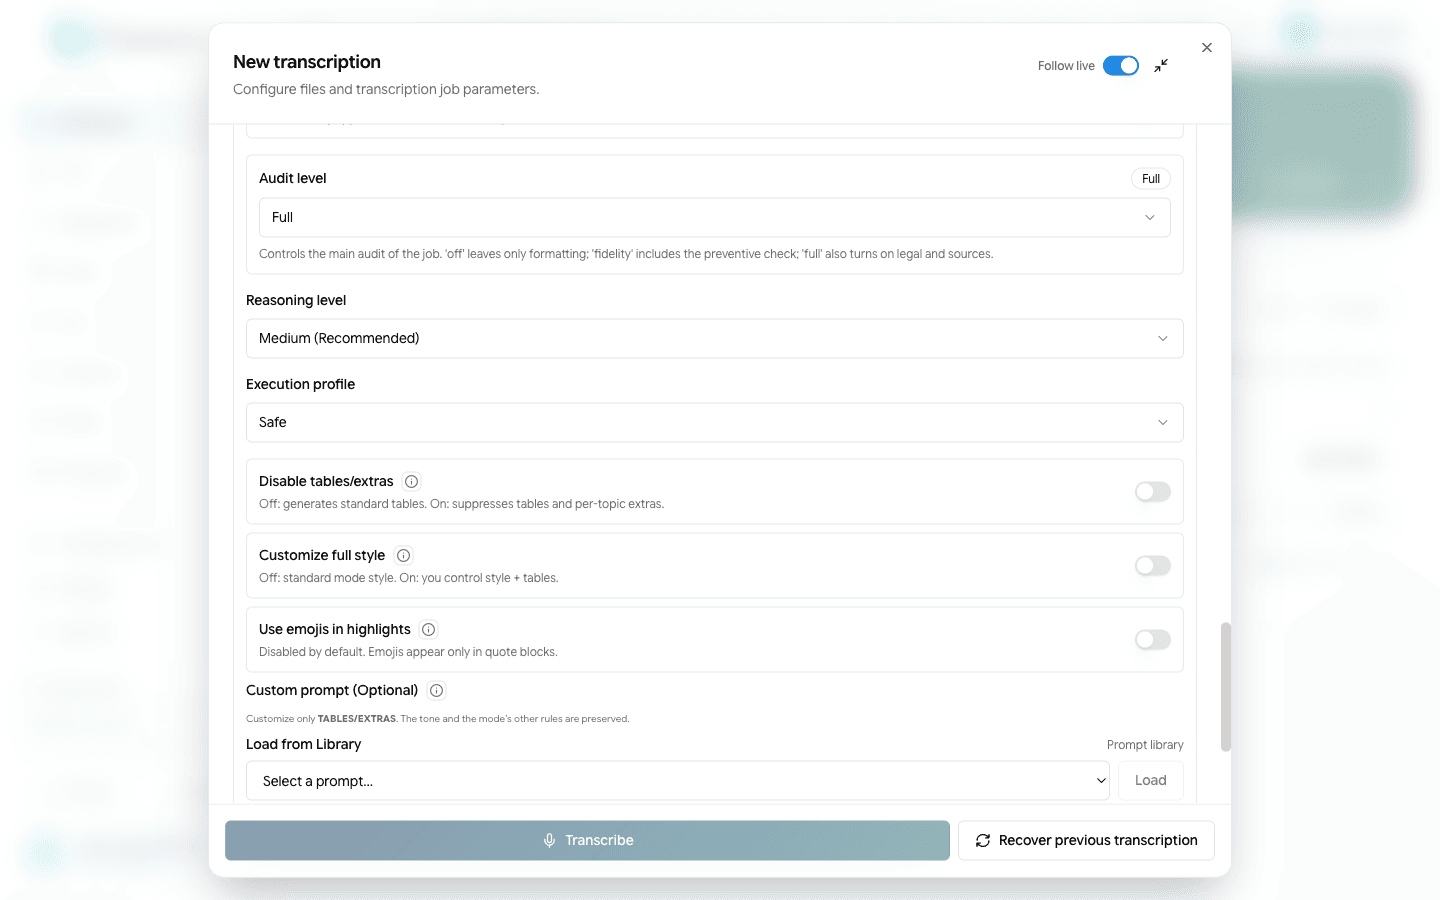Collapse the dialog with the minimize arrows icon

click(x=1161, y=66)
